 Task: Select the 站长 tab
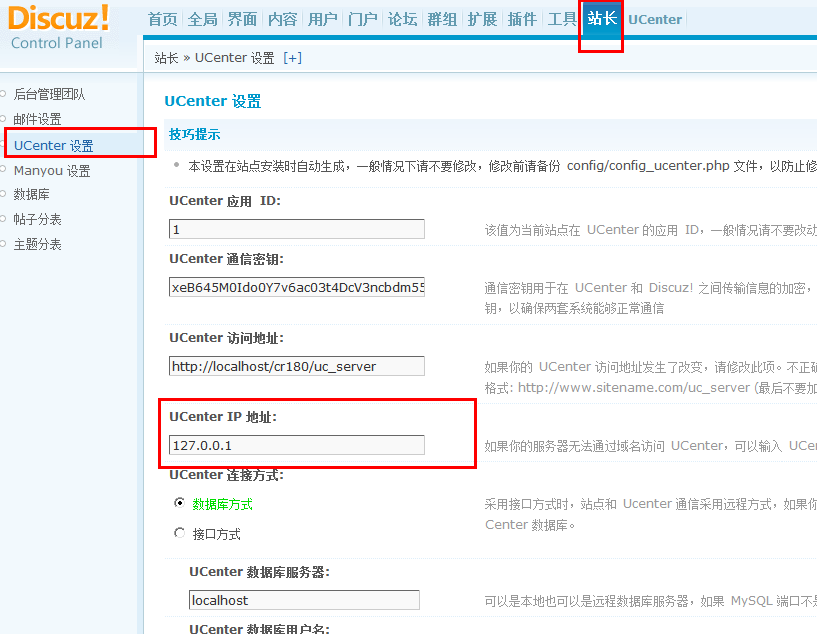pos(602,19)
